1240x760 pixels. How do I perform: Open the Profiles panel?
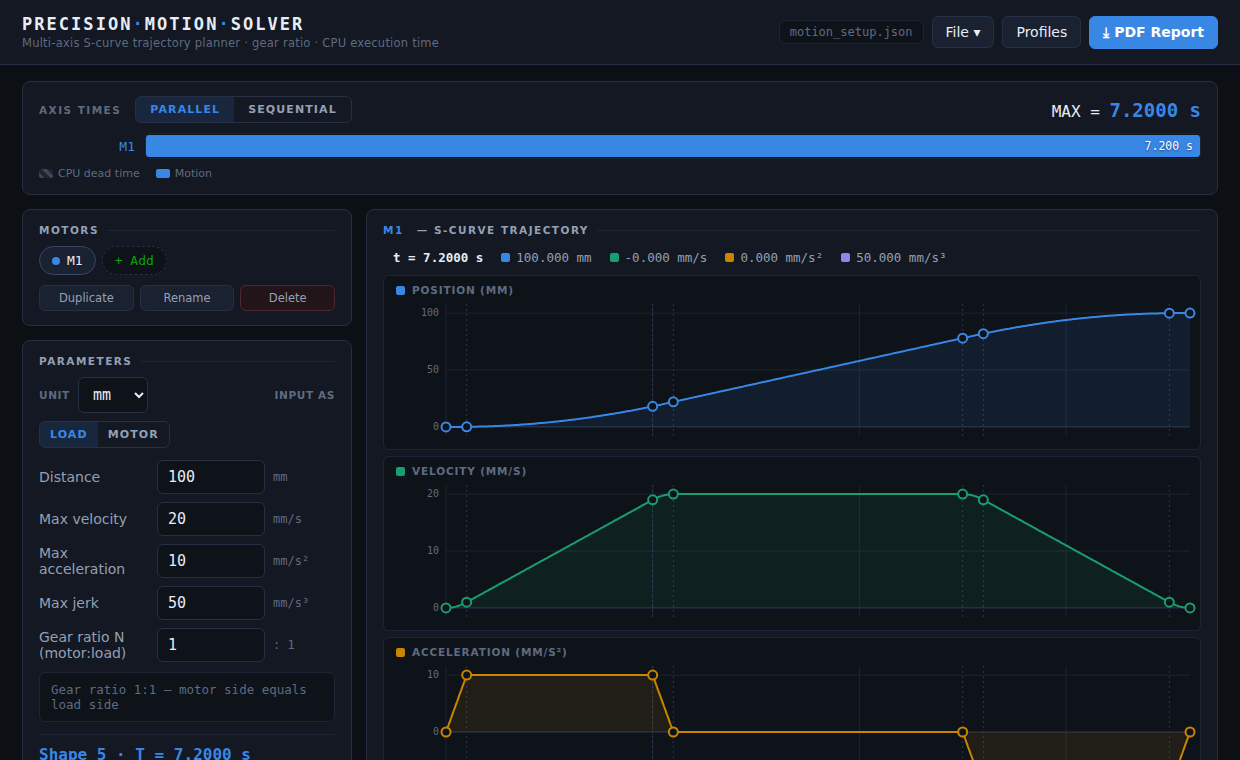point(1041,32)
